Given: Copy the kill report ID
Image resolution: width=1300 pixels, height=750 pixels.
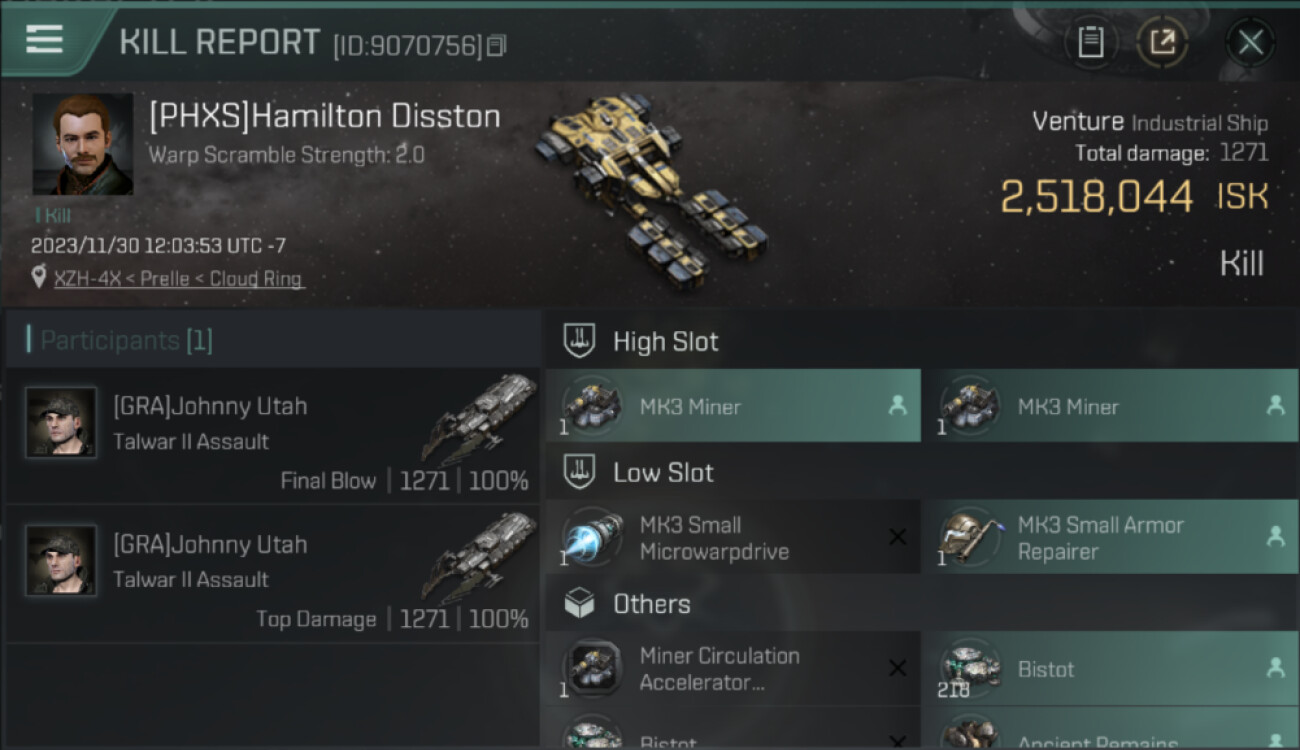Looking at the screenshot, I should coord(497,45).
